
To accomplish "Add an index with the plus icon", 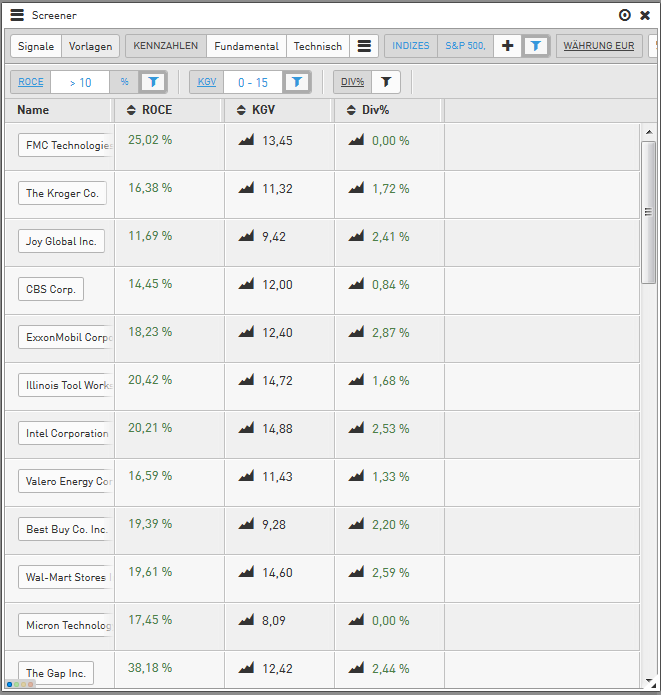I will click(x=508, y=46).
